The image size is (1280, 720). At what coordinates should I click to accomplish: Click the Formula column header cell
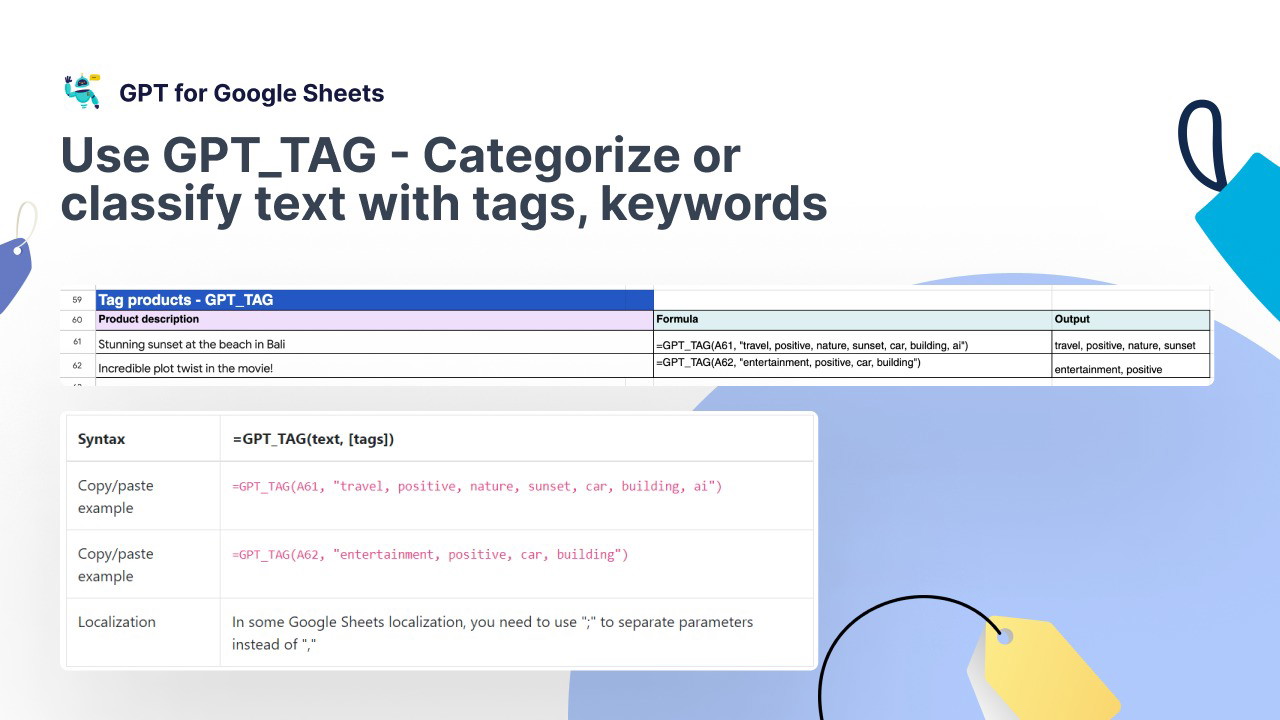(x=851, y=320)
